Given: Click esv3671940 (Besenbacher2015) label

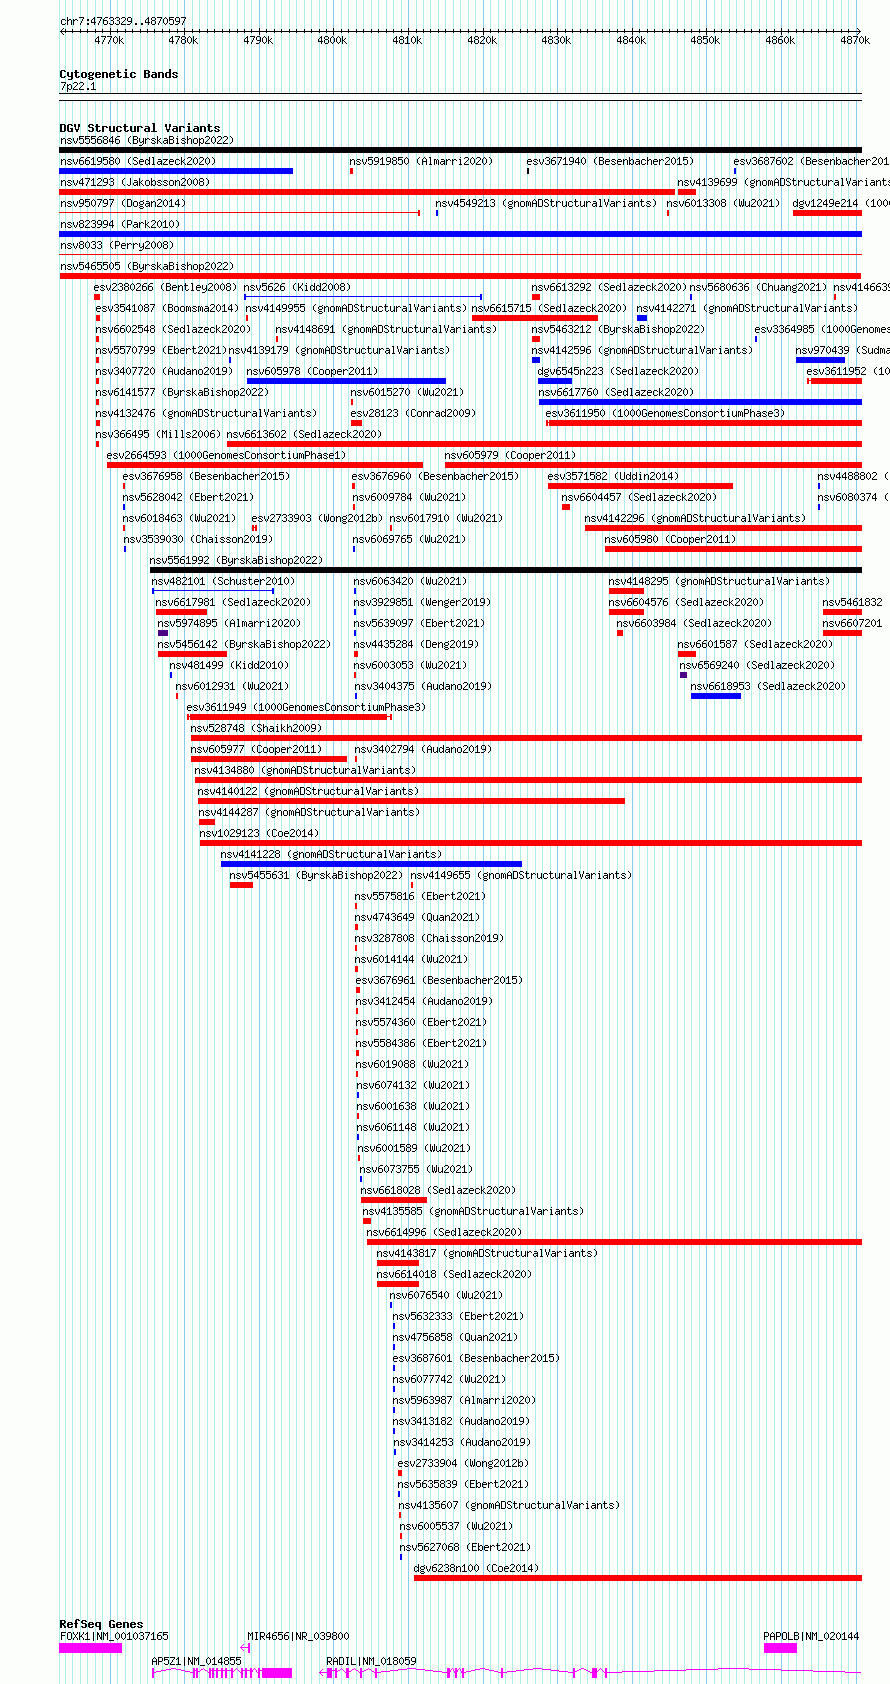Looking at the screenshot, I should tap(610, 161).
